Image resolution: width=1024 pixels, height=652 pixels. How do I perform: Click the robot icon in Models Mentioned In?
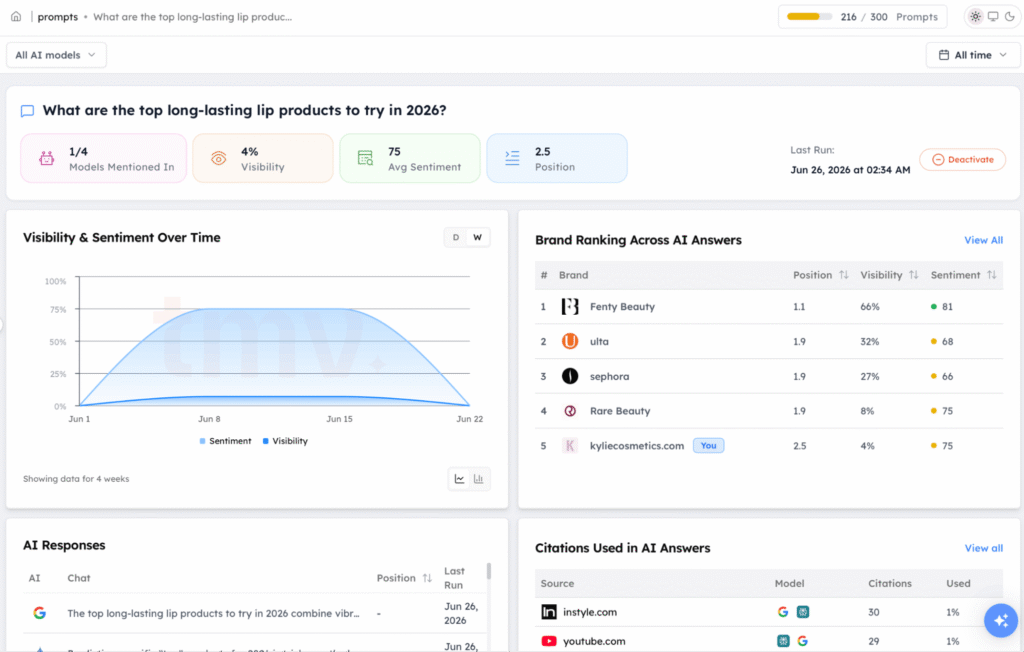tap(46, 158)
